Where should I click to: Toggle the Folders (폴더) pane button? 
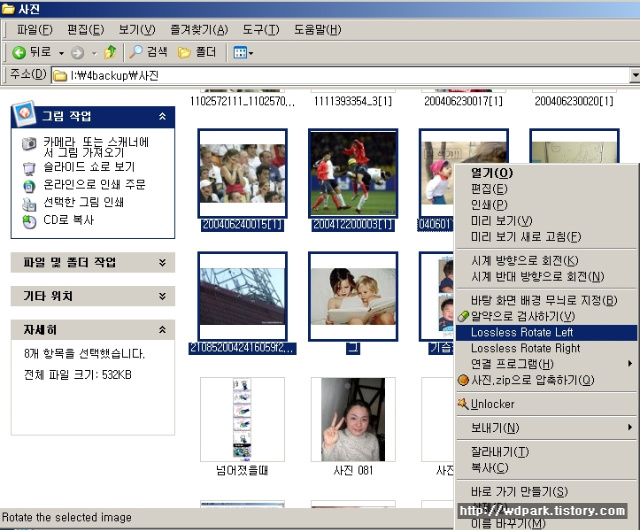coord(197,52)
